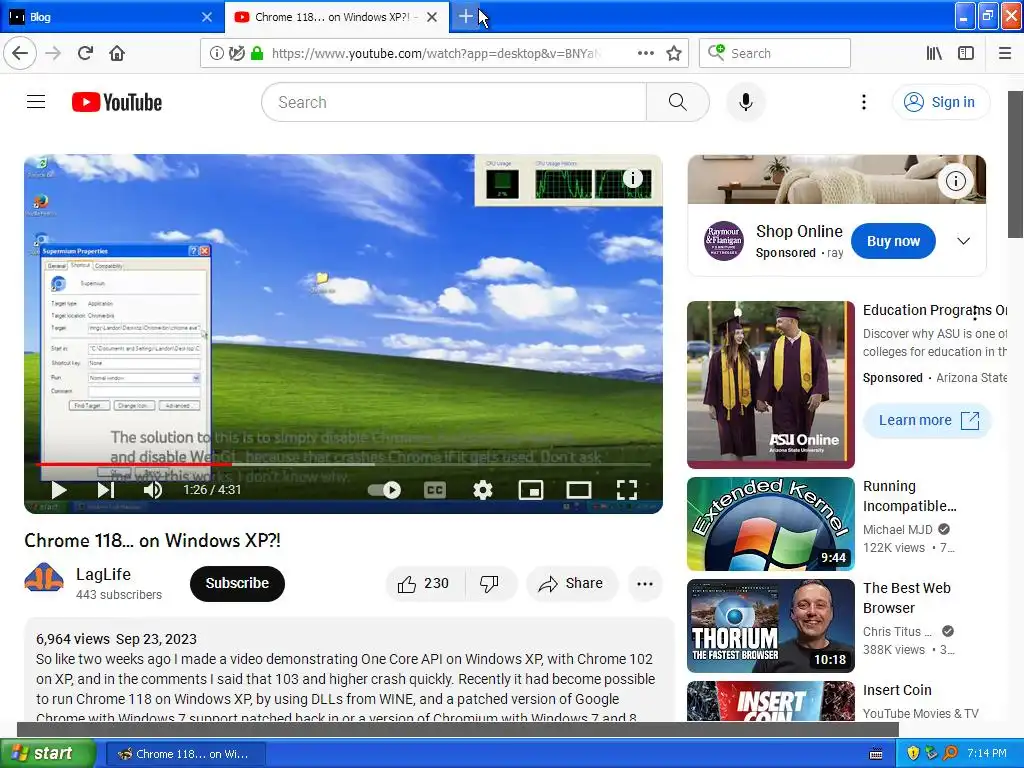The image size is (1024, 768).
Task: Dislike this video
Action: click(x=490, y=583)
